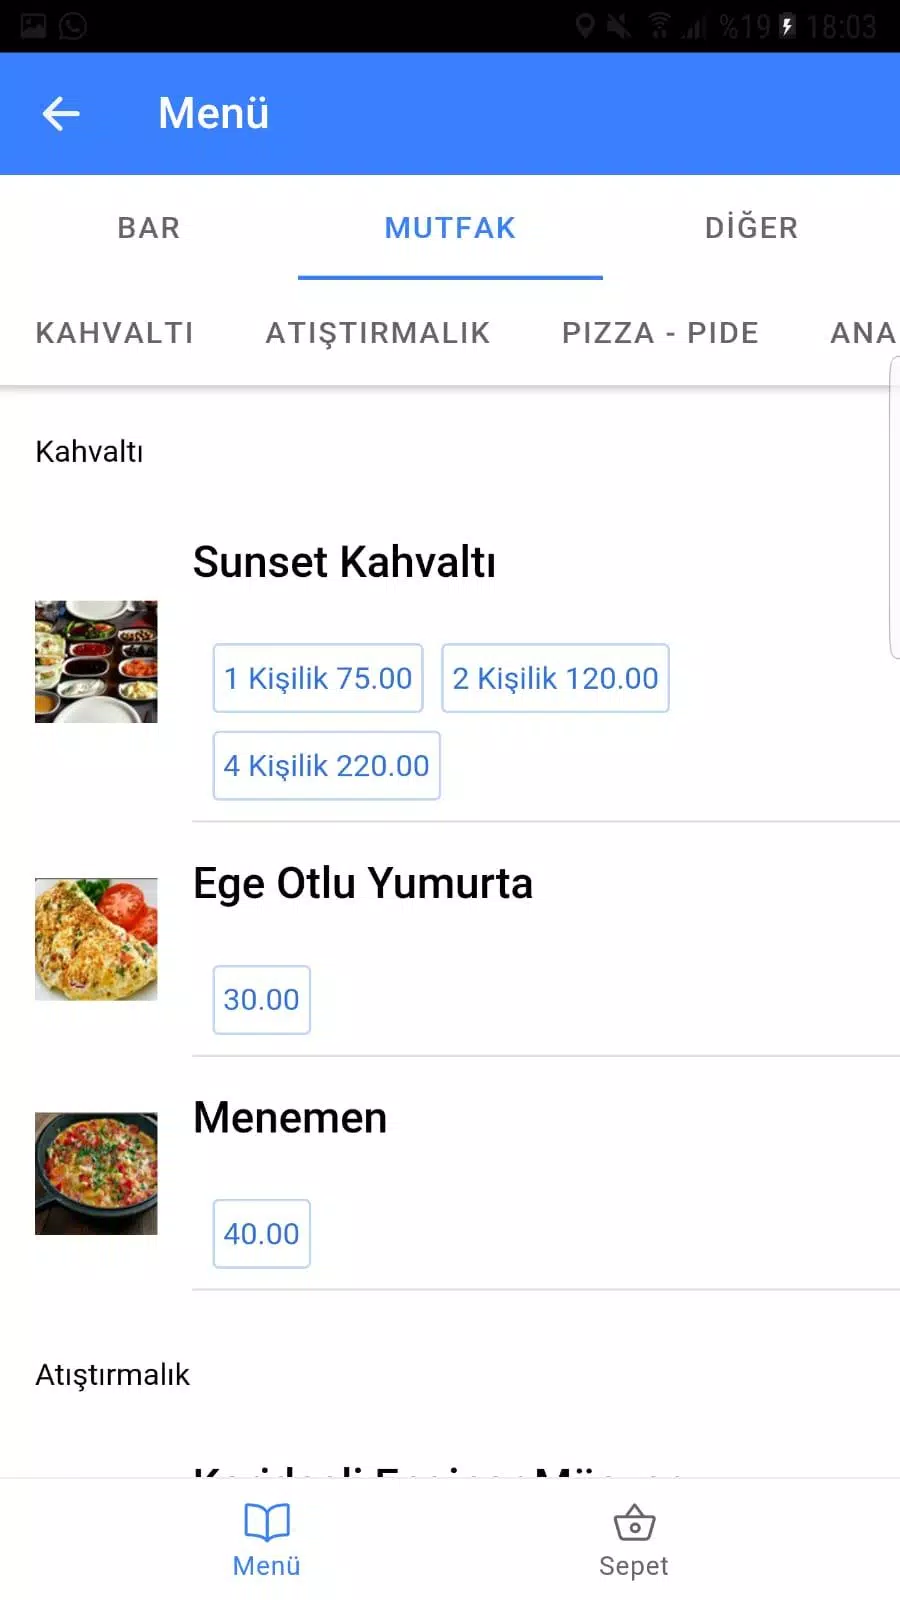Tap the WhatsApp notification icon
Screen dimensions: 900x1600
pos(73,26)
